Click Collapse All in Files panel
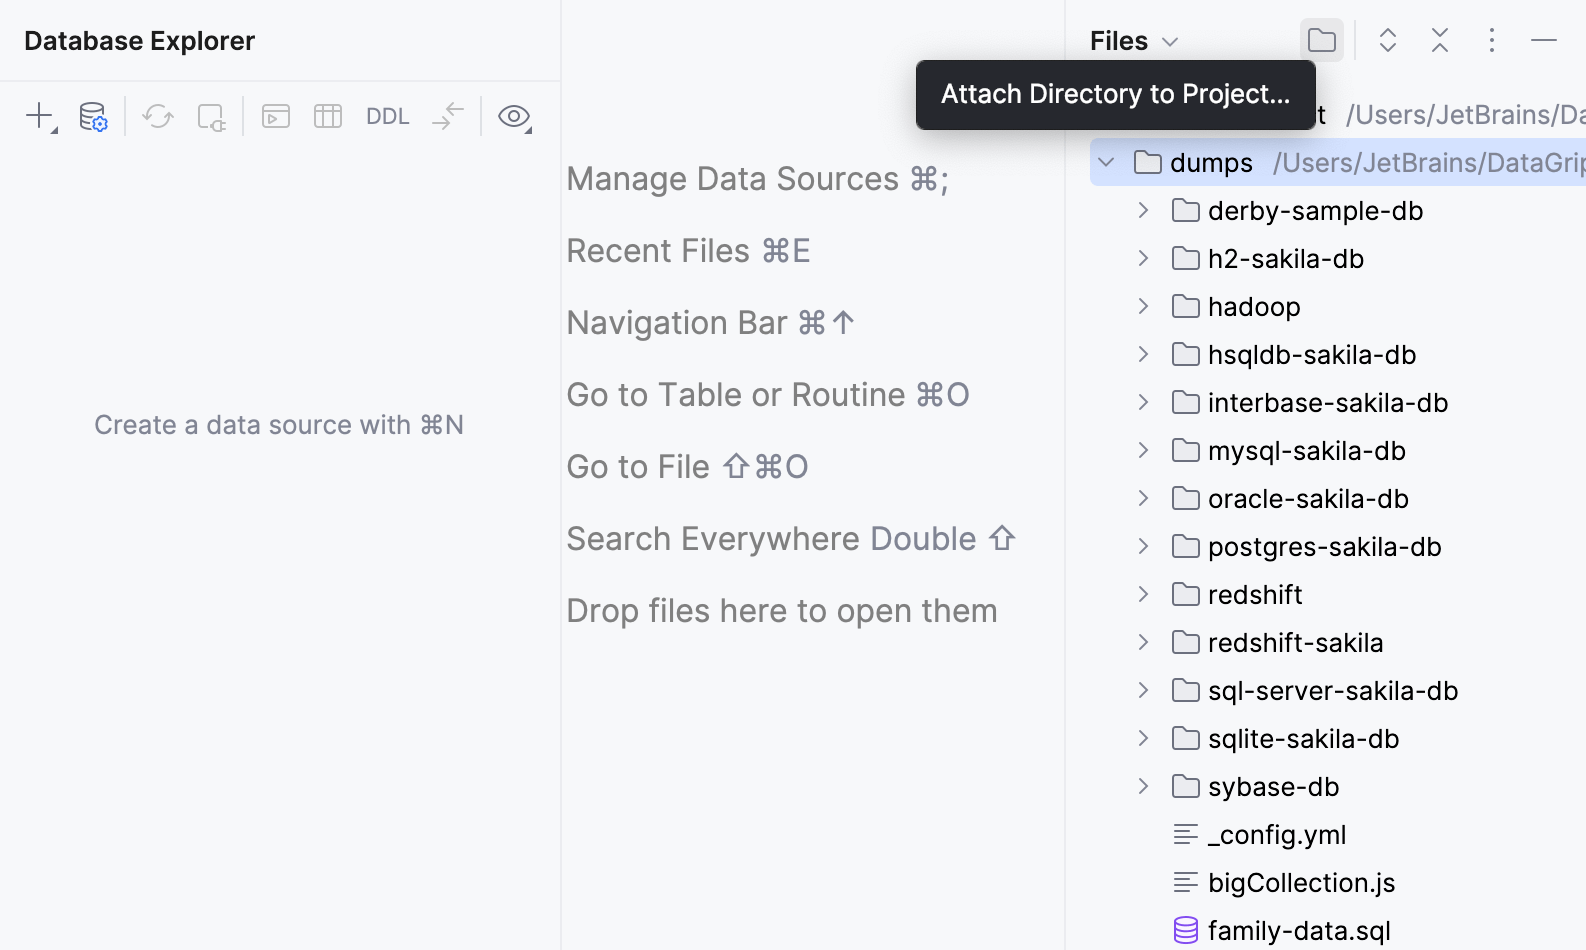 1440,40
